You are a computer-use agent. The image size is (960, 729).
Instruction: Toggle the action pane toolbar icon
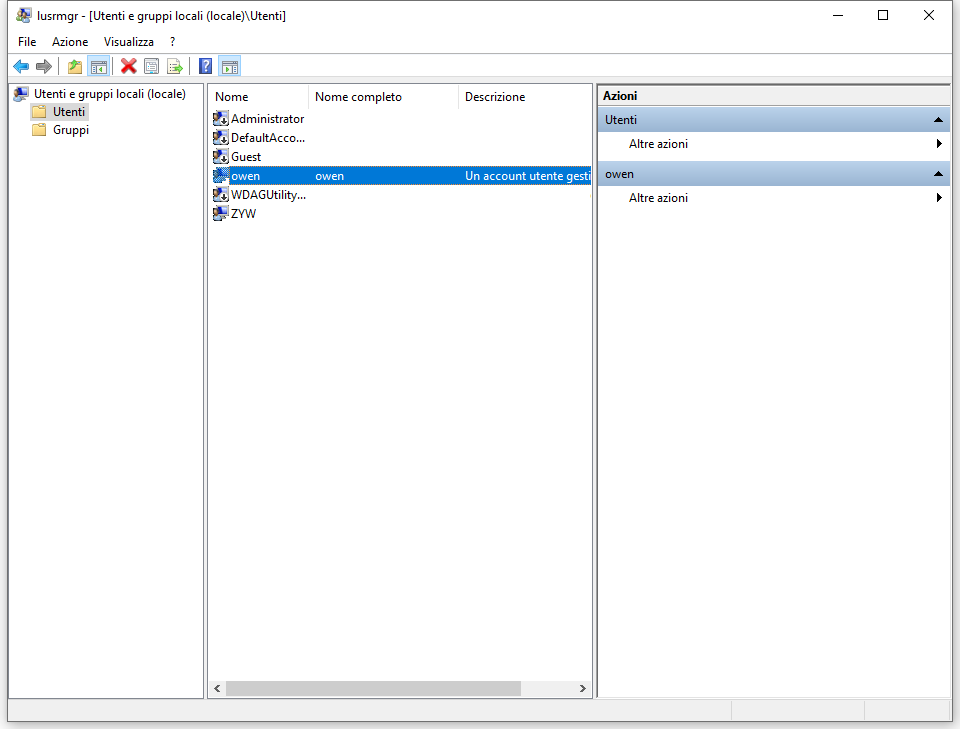point(230,66)
